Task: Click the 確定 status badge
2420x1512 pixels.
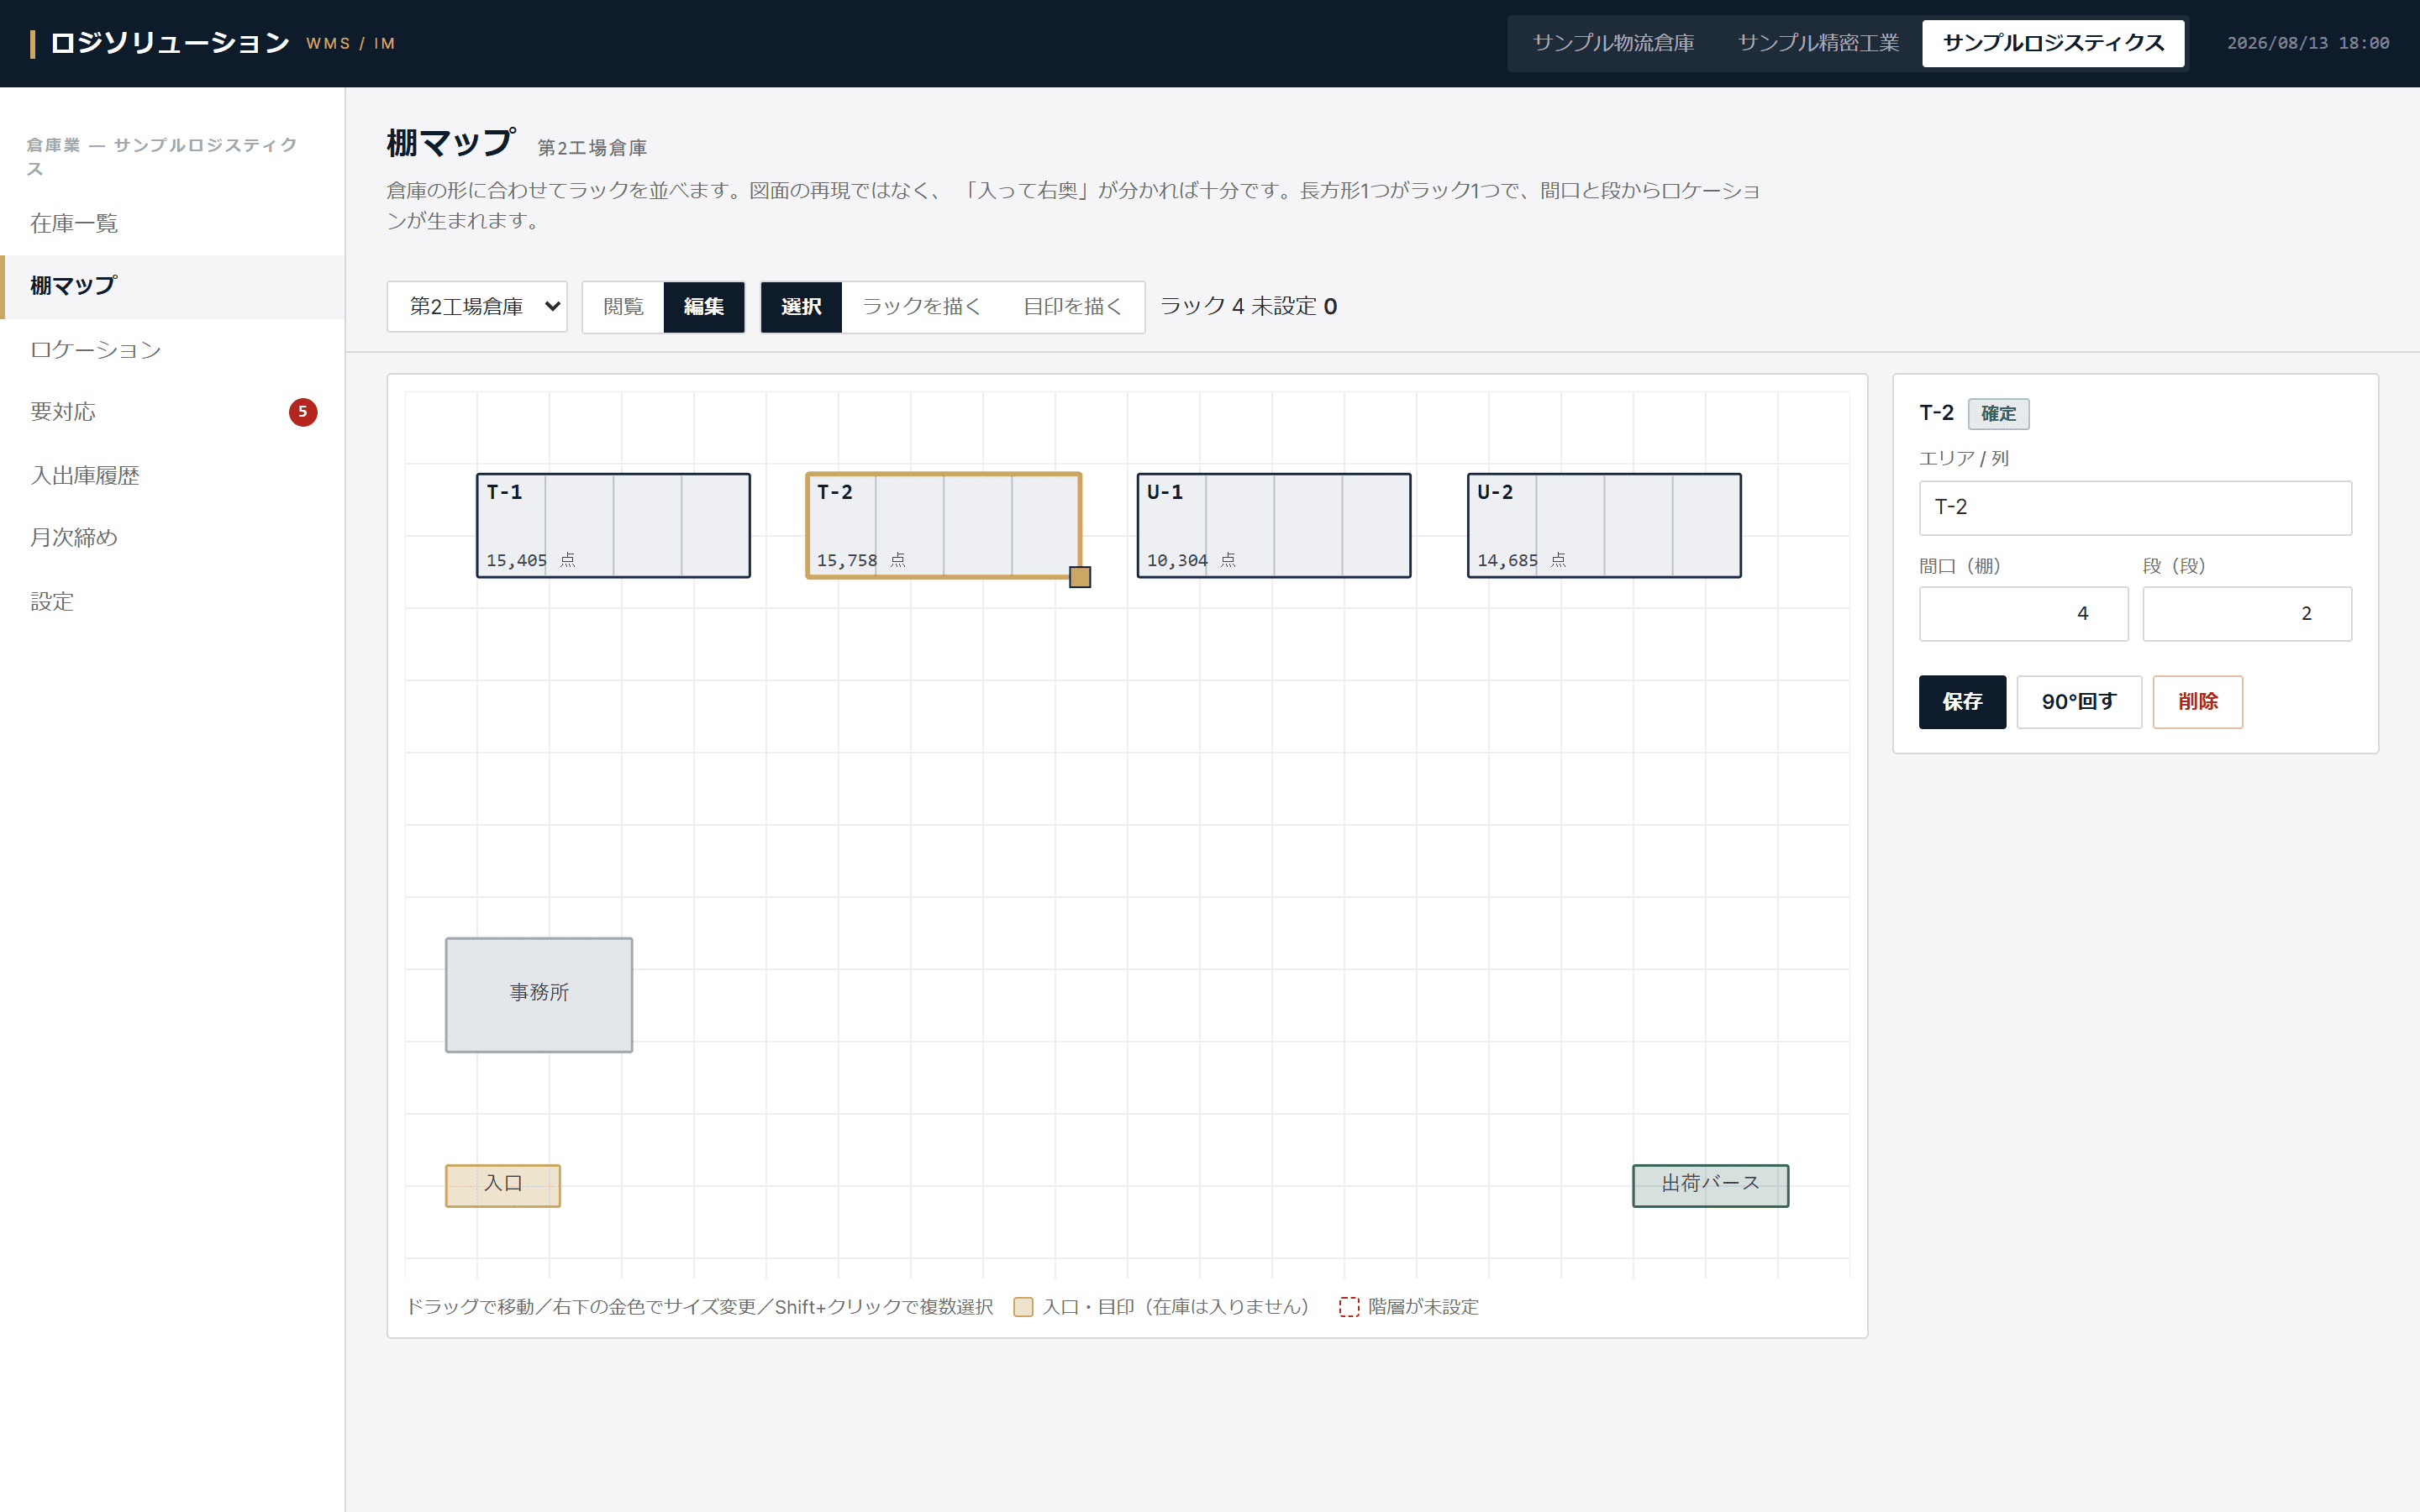Action: point(1998,414)
